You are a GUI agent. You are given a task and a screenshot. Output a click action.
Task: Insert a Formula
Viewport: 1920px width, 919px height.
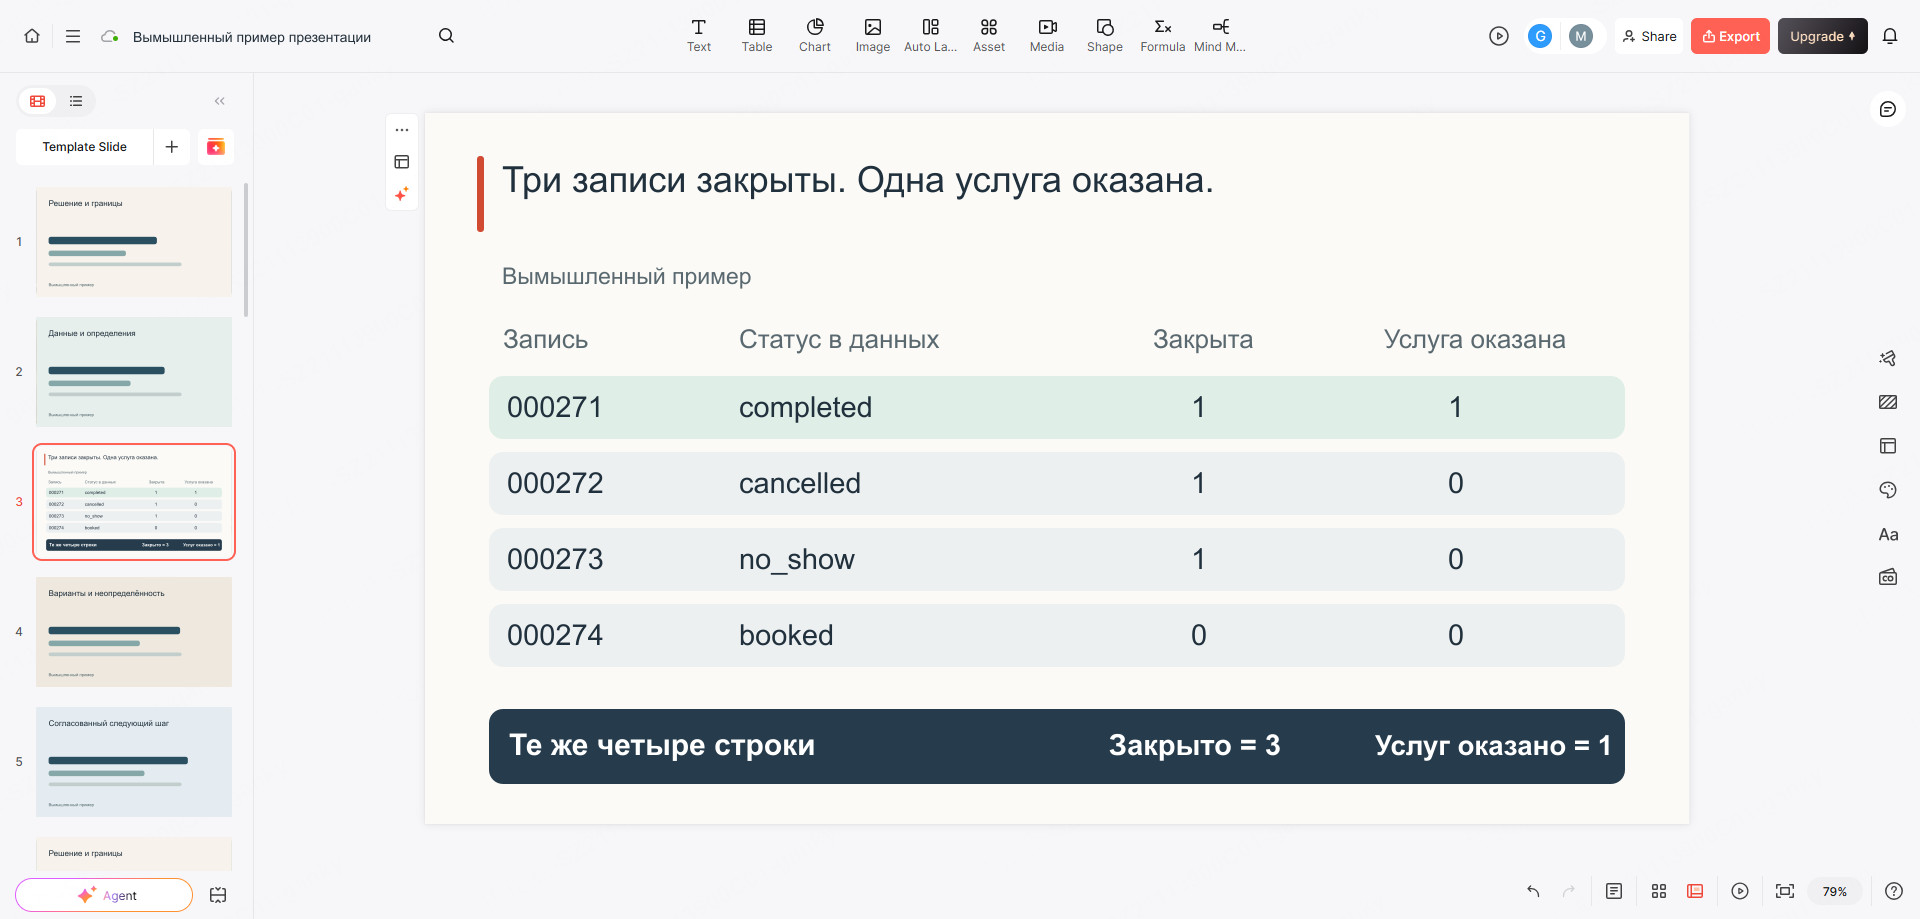(x=1163, y=36)
